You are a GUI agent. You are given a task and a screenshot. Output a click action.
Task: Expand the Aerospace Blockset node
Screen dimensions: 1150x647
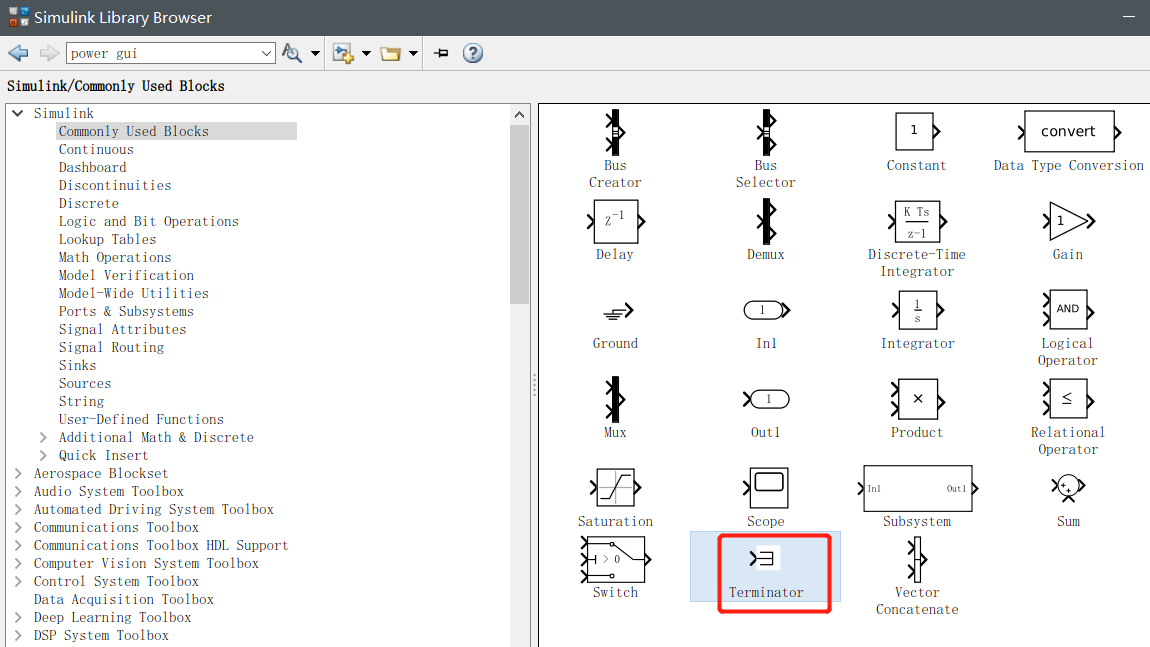18,473
